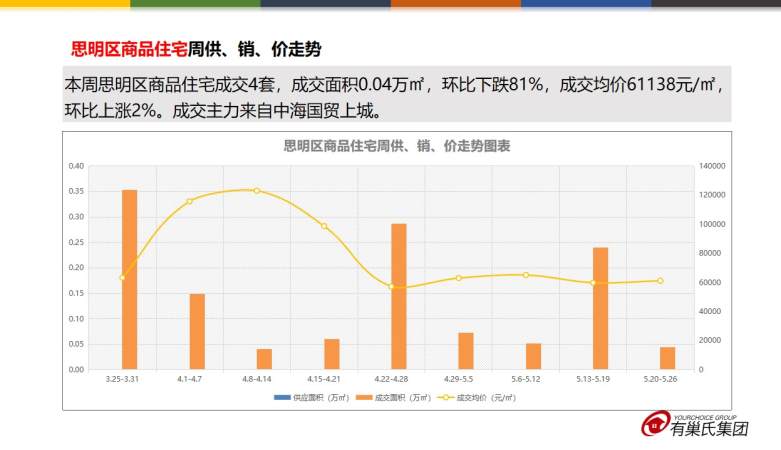Click the orange bar for week 4.15-4.21
This screenshot has width=781, height=450.
tap(332, 354)
